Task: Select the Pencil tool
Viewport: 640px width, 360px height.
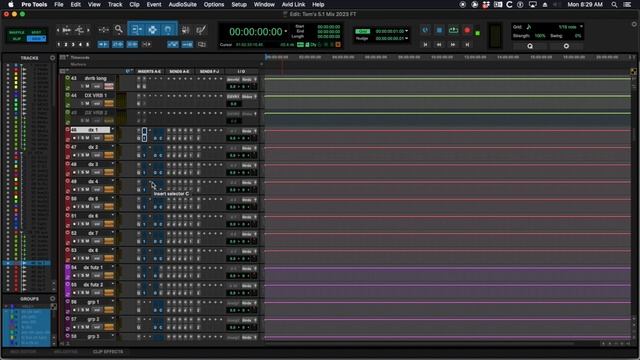Action: pos(200,29)
